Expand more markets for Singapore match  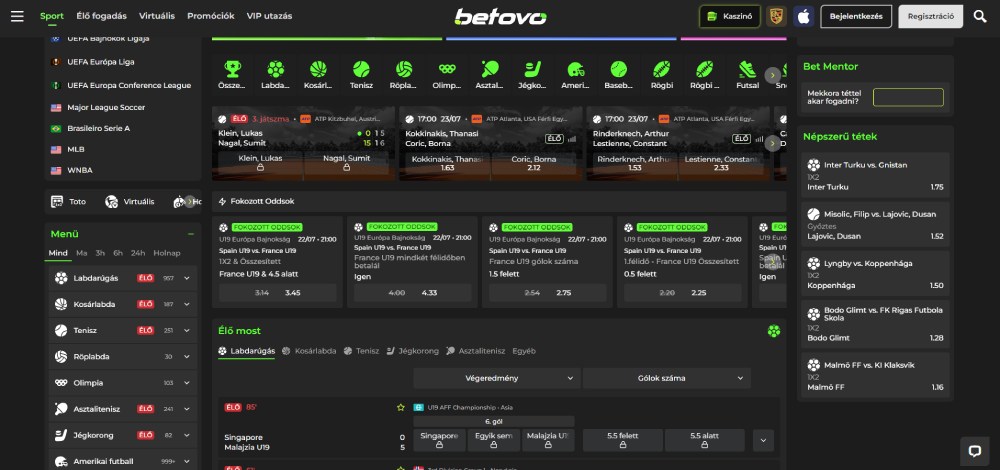pos(763,440)
